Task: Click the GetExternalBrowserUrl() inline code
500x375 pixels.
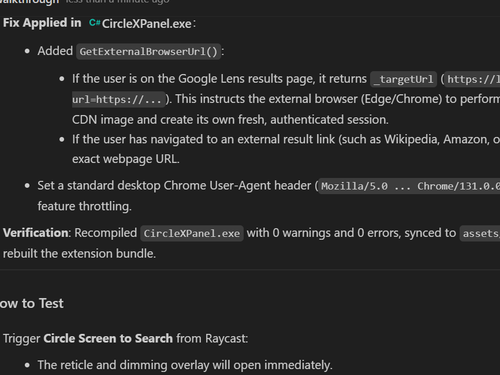Action: [148, 52]
